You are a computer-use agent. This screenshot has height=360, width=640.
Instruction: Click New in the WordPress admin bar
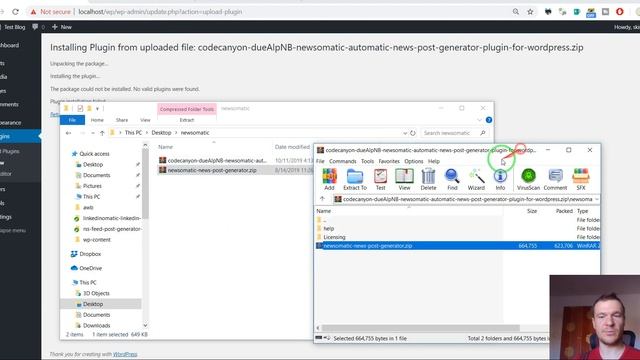(62, 27)
